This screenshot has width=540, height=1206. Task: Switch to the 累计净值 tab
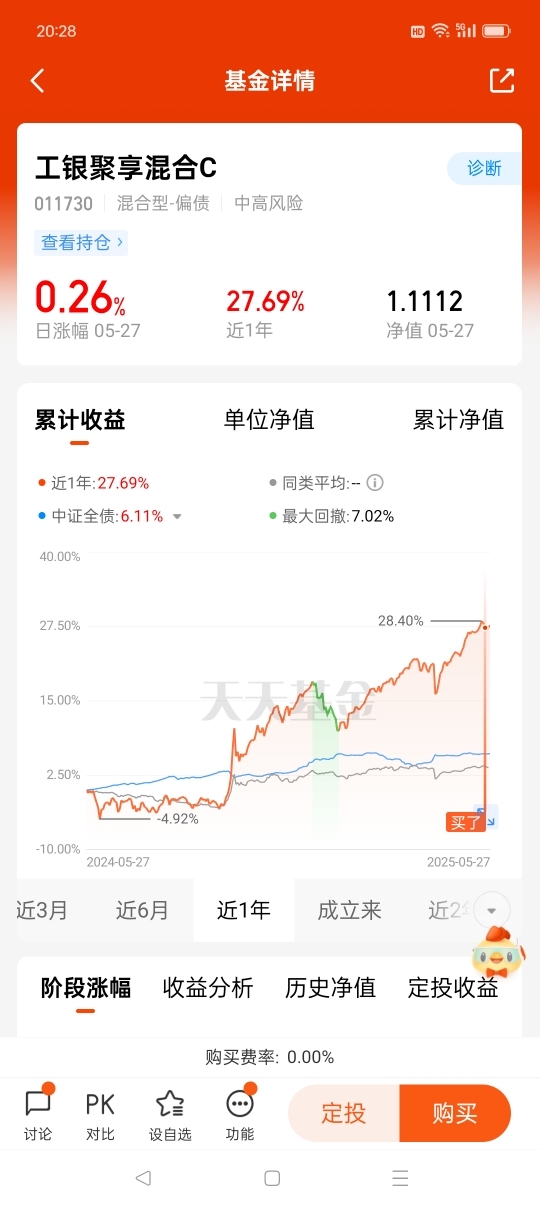(459, 420)
